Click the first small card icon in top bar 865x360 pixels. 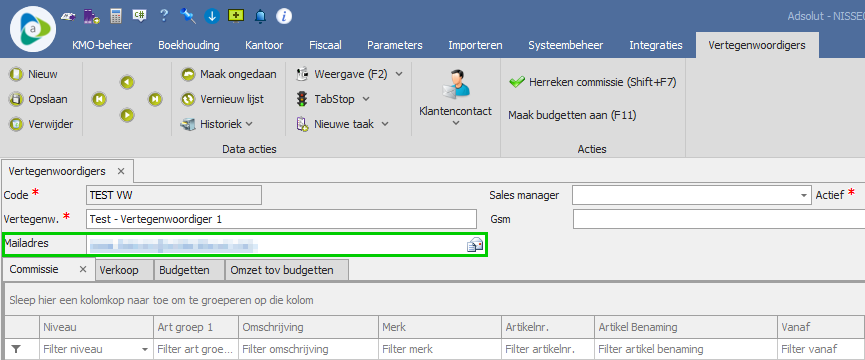(x=68, y=17)
